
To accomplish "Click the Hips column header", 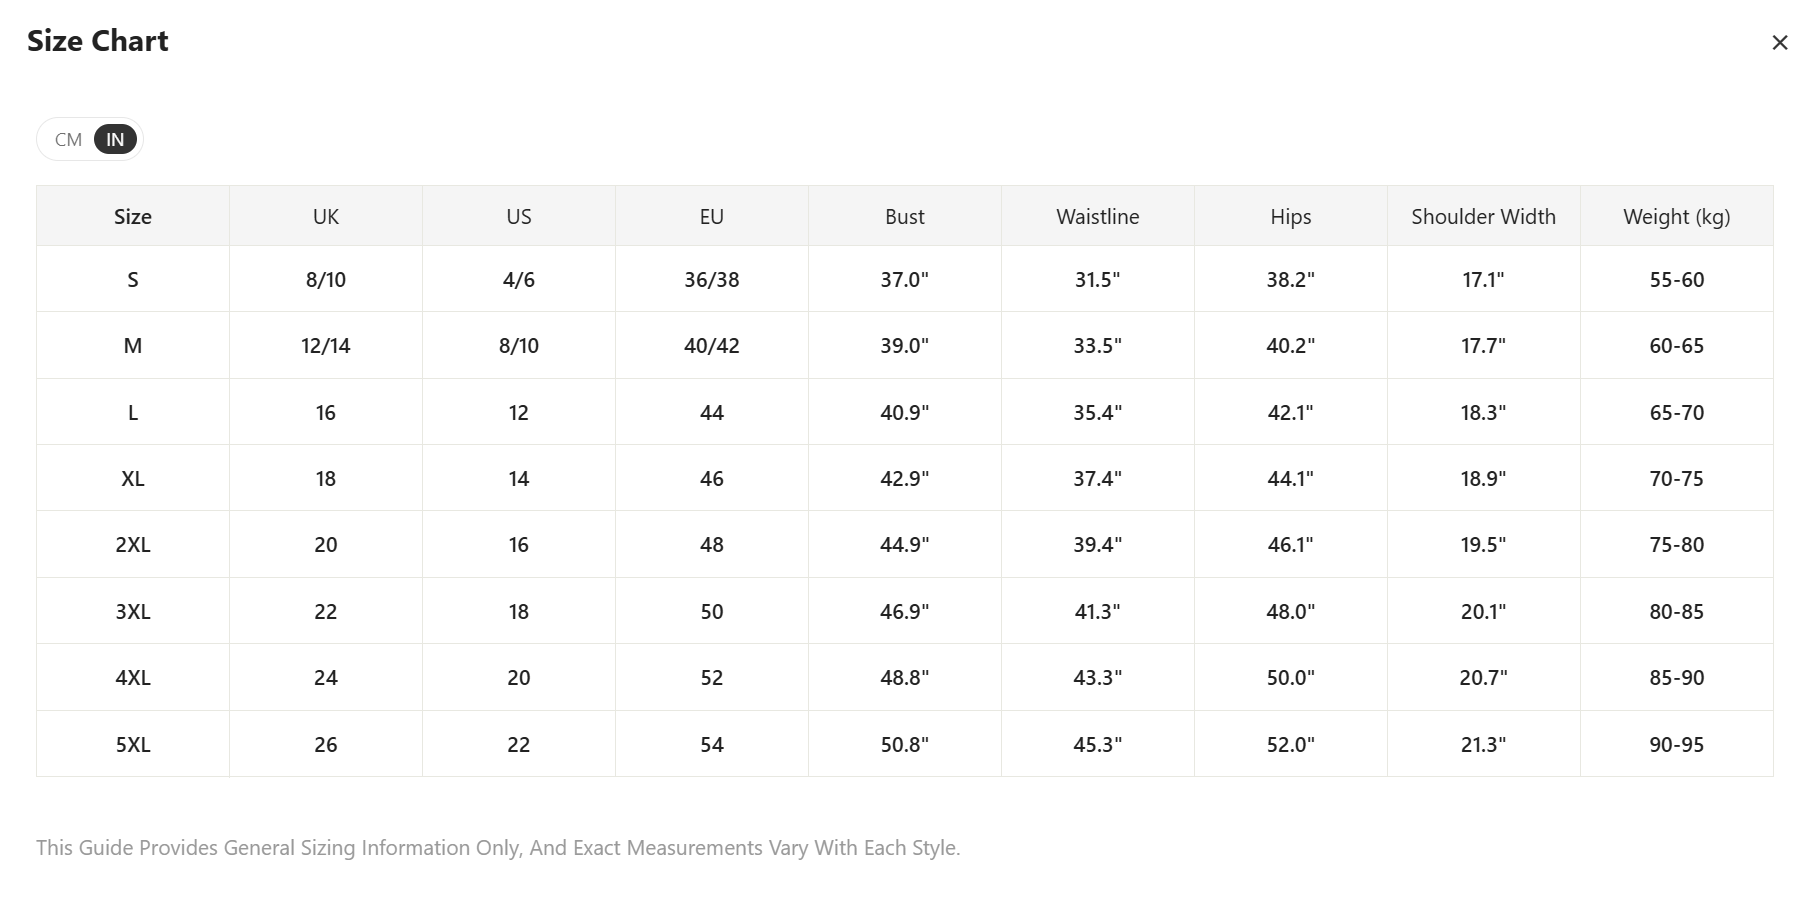I will point(1291,217).
